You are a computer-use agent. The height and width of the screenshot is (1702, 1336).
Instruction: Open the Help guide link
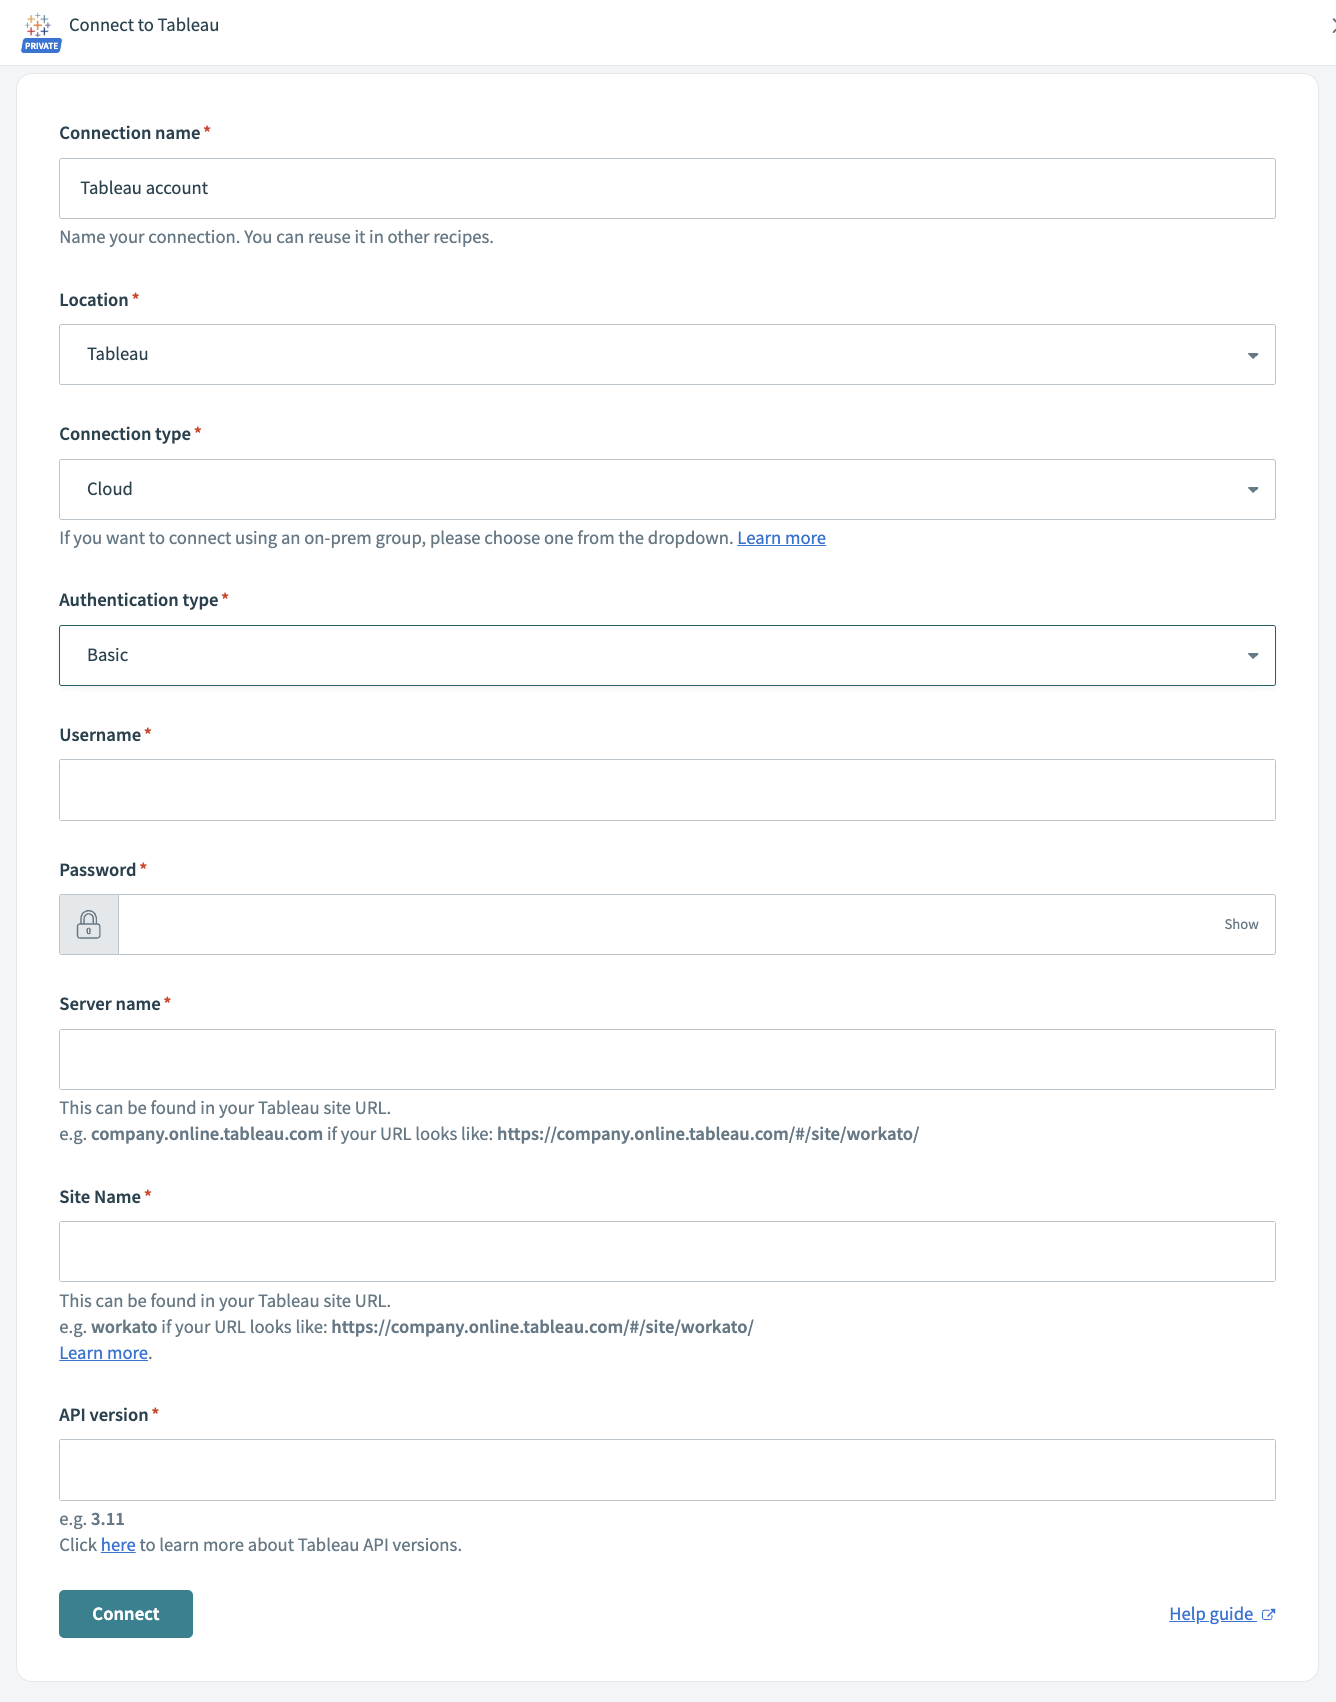pos(1210,1614)
